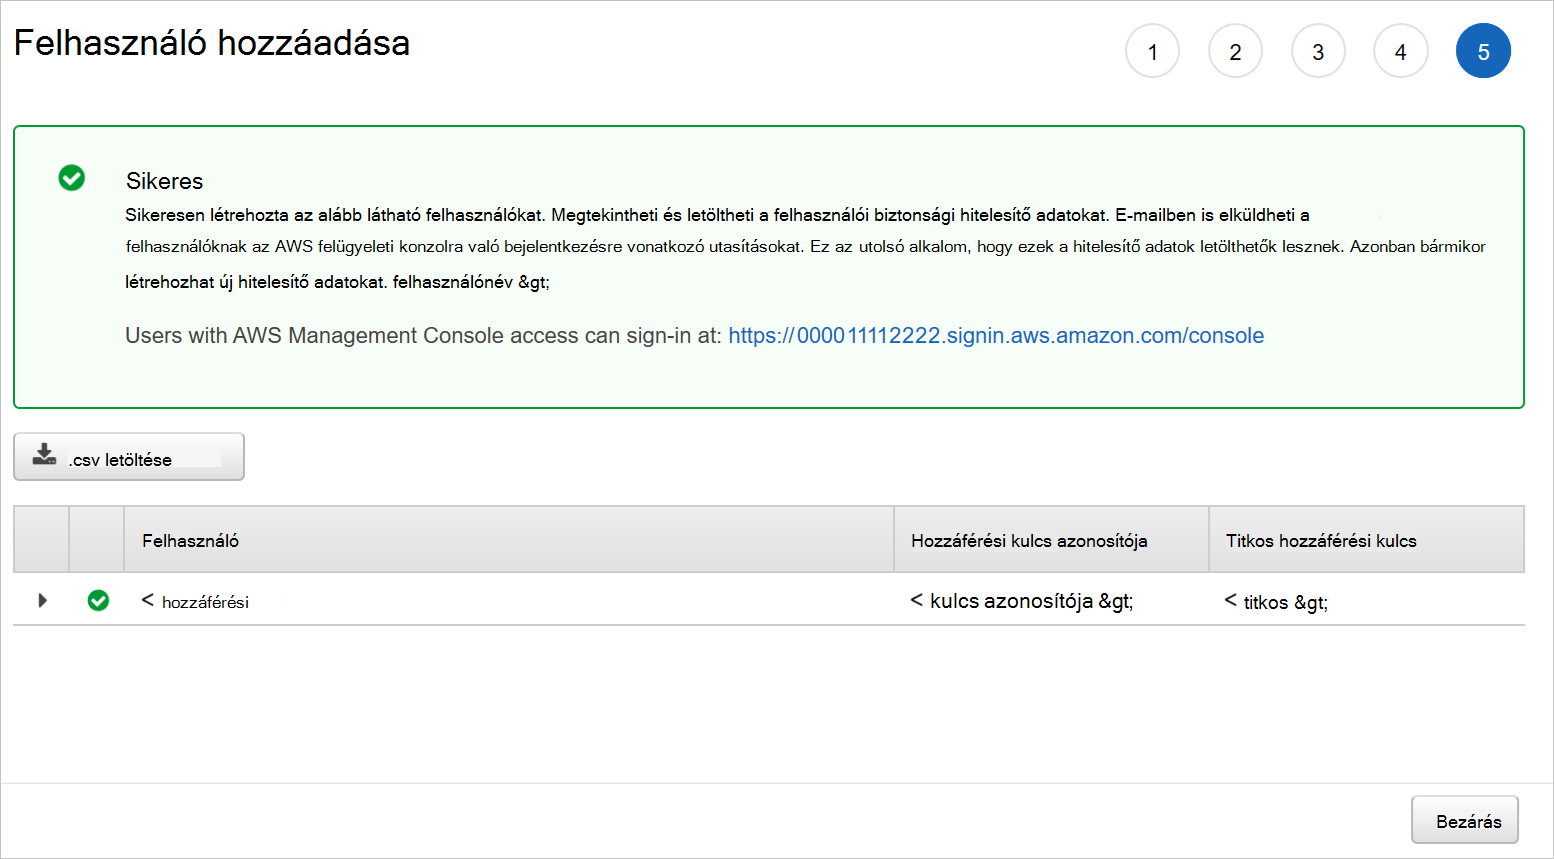Click the download icon on the .csv letöltése button
Viewport: 1554px width, 859px height.
44,455
